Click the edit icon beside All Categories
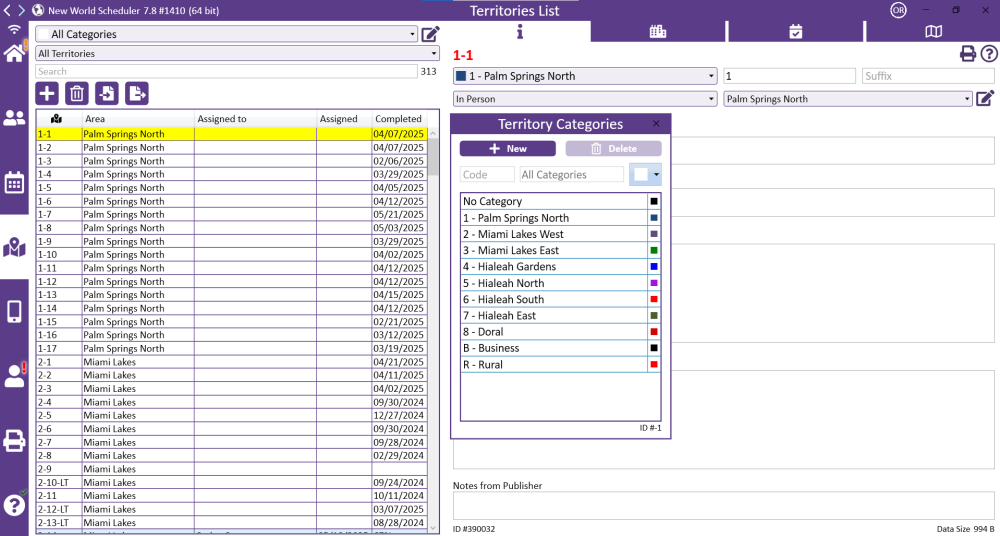This screenshot has height=536, width=1000. (x=430, y=34)
